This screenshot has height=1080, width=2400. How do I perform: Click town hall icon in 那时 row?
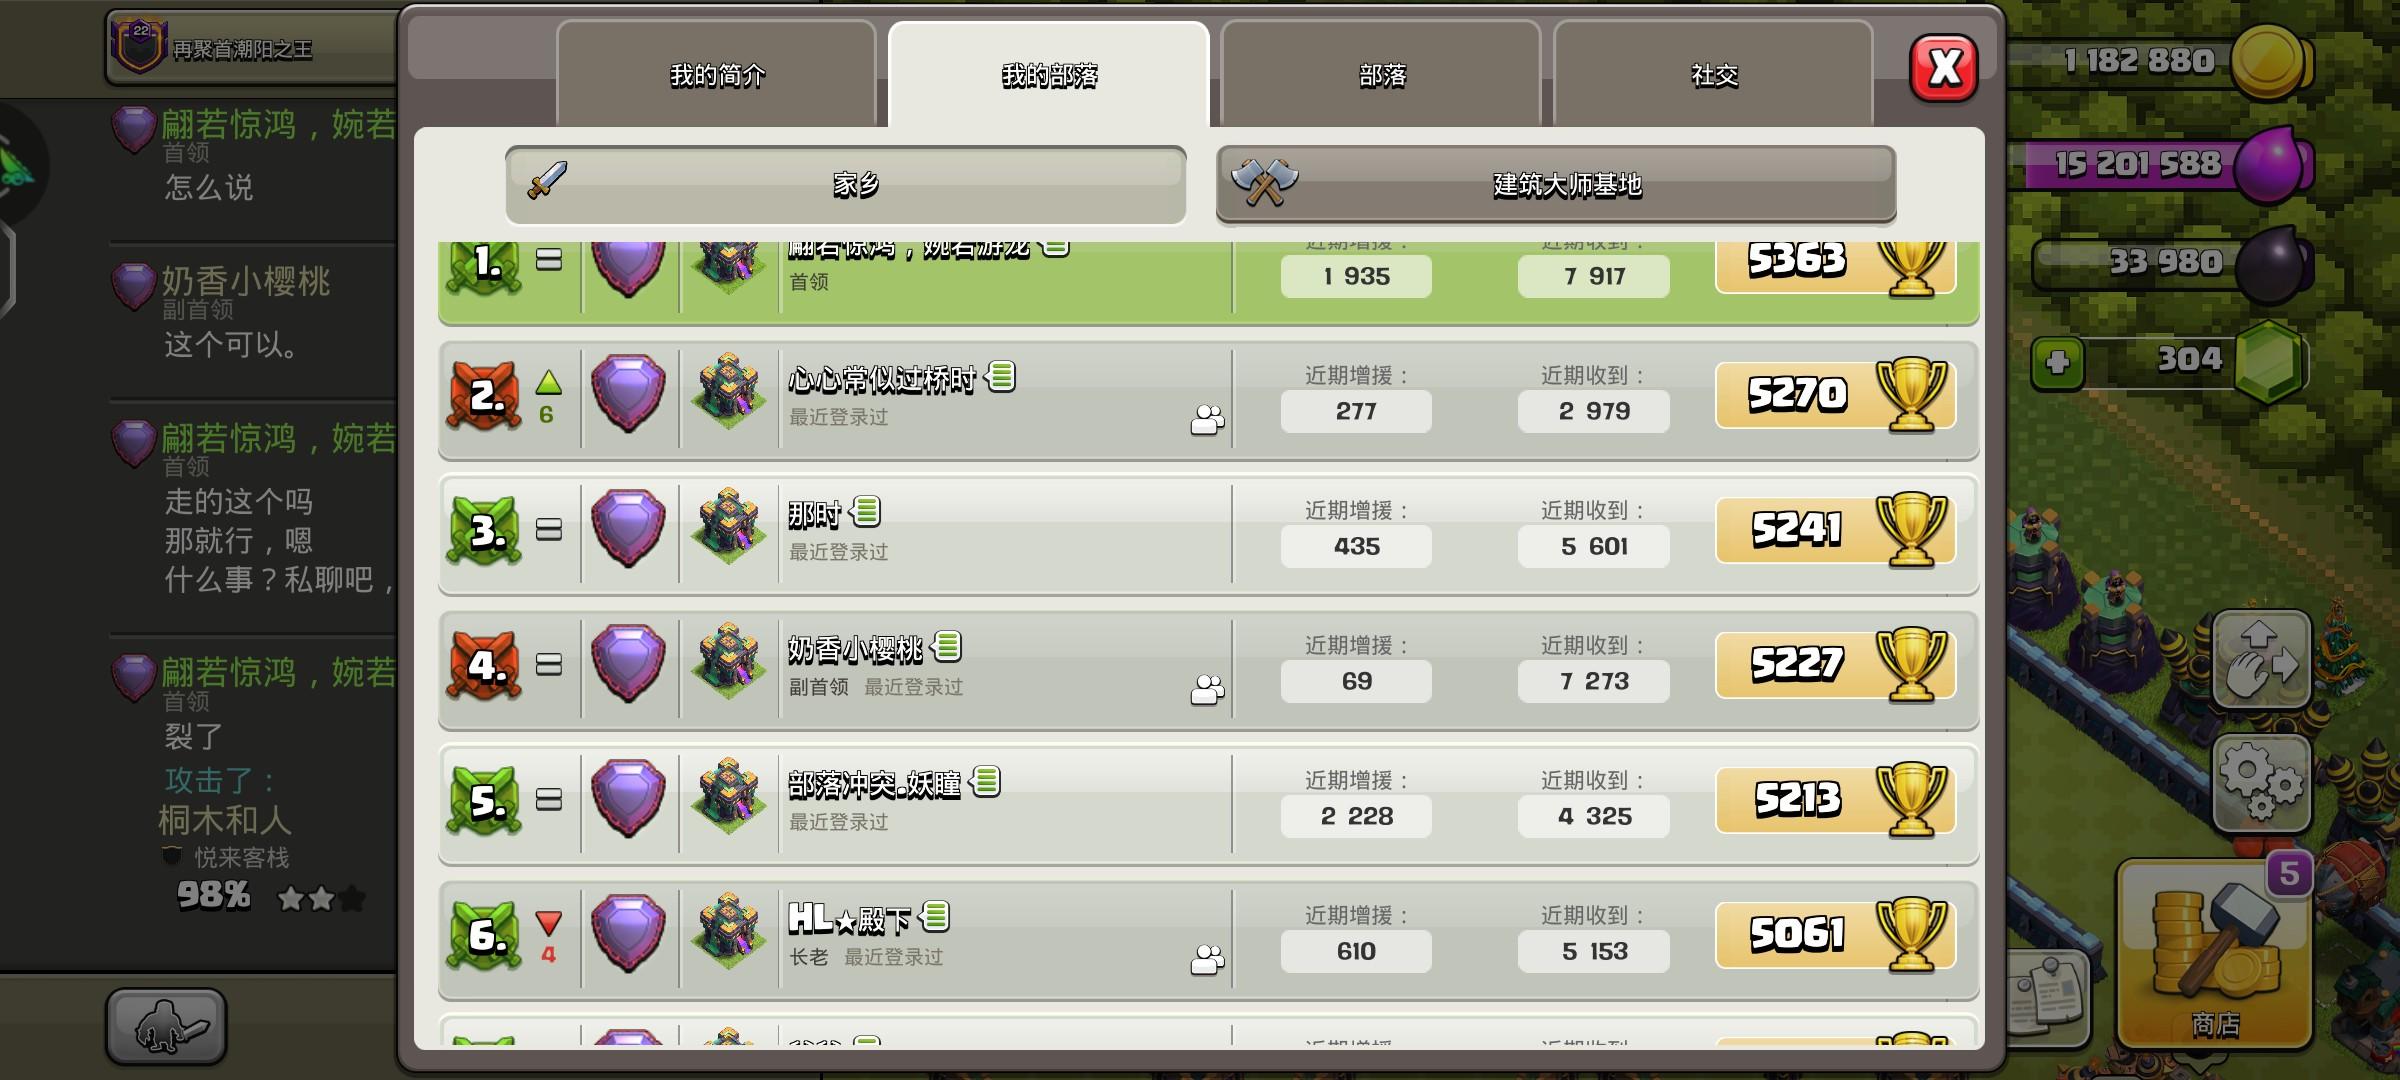click(x=729, y=527)
